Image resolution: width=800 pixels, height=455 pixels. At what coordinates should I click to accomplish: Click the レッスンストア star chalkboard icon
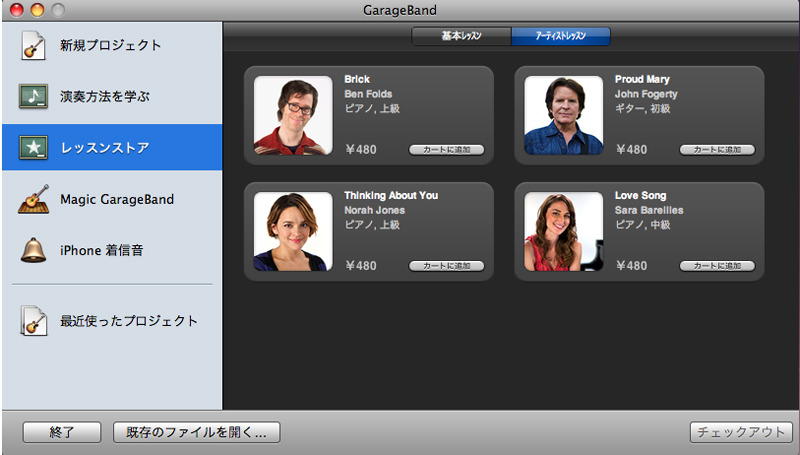tap(33, 147)
